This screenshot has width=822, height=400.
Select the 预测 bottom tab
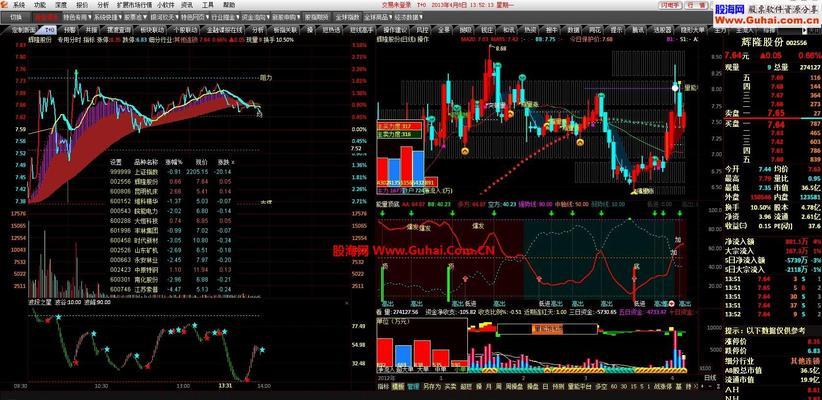click(x=558, y=386)
